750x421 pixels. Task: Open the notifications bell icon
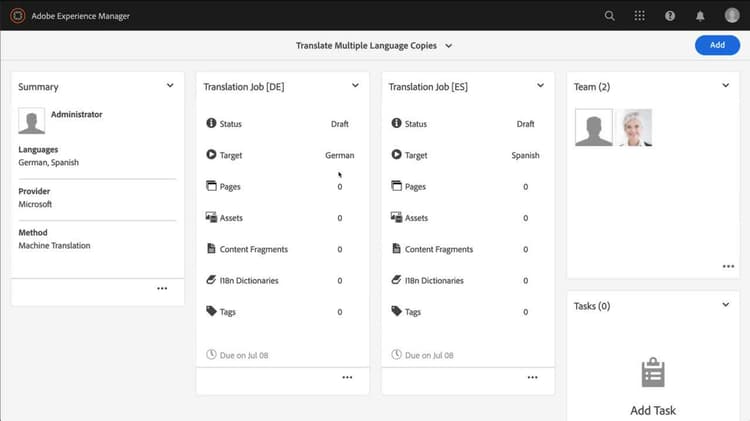pos(700,16)
